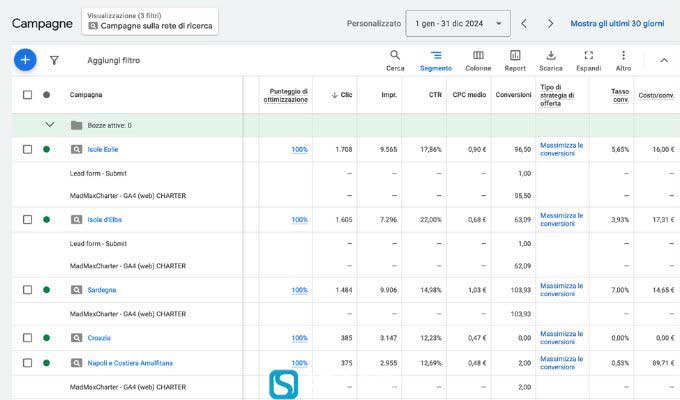Image resolution: width=680 pixels, height=400 pixels.
Task: Click the Croazia search campaign icon
Action: pos(76,338)
